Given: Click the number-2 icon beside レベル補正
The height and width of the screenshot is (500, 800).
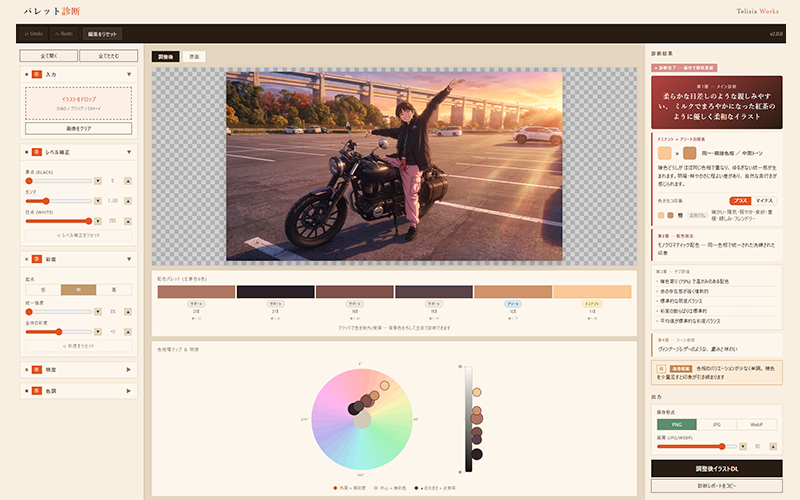Looking at the screenshot, I should pos(37,152).
